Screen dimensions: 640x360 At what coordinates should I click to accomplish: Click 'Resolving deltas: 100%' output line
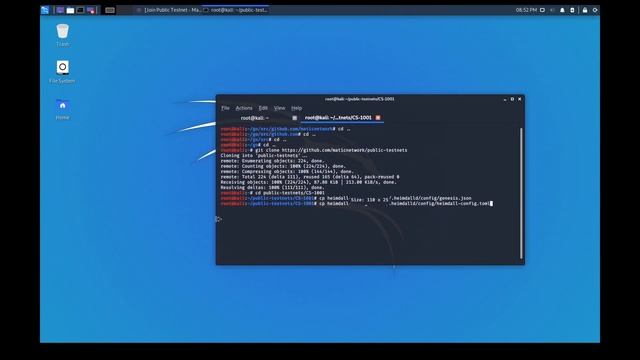point(272,187)
